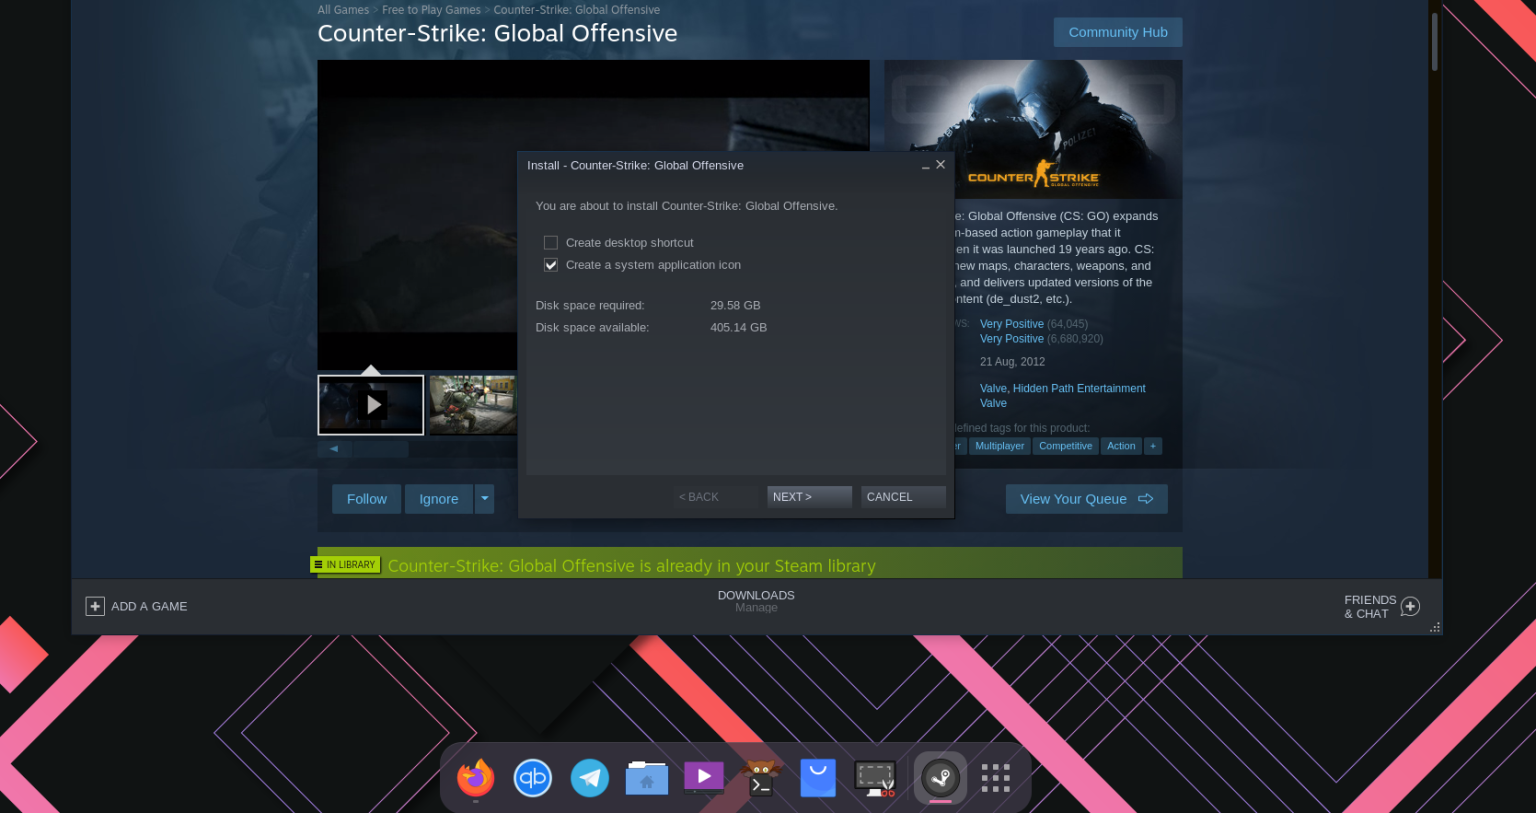Open the Very Positive reviews link
1536x813 pixels.
tap(1011, 323)
